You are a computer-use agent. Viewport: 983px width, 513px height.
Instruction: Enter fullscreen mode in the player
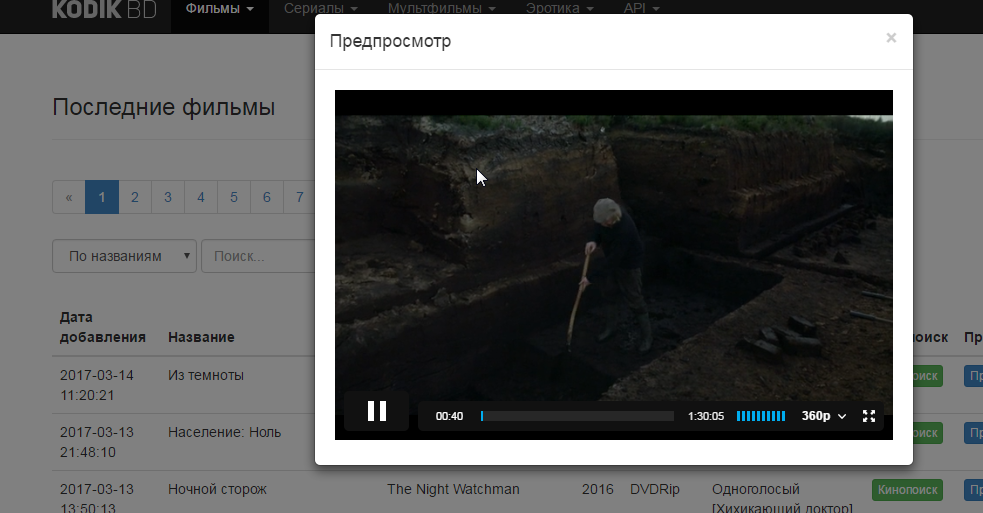(869, 416)
